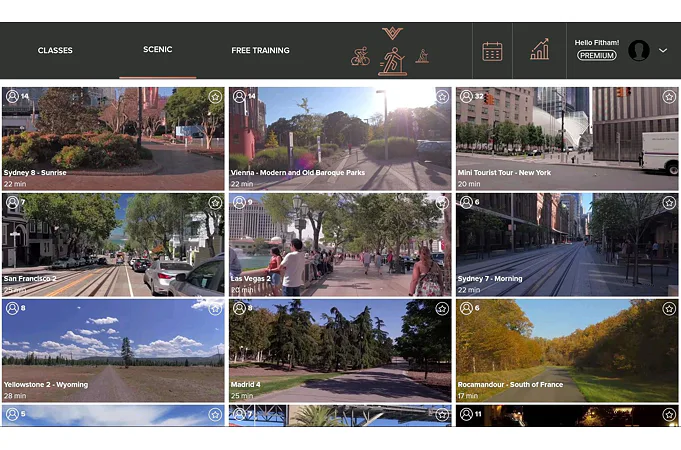Toggle favorite star on Rocamandour video
Screen dimensions: 681x450
pos(669,308)
